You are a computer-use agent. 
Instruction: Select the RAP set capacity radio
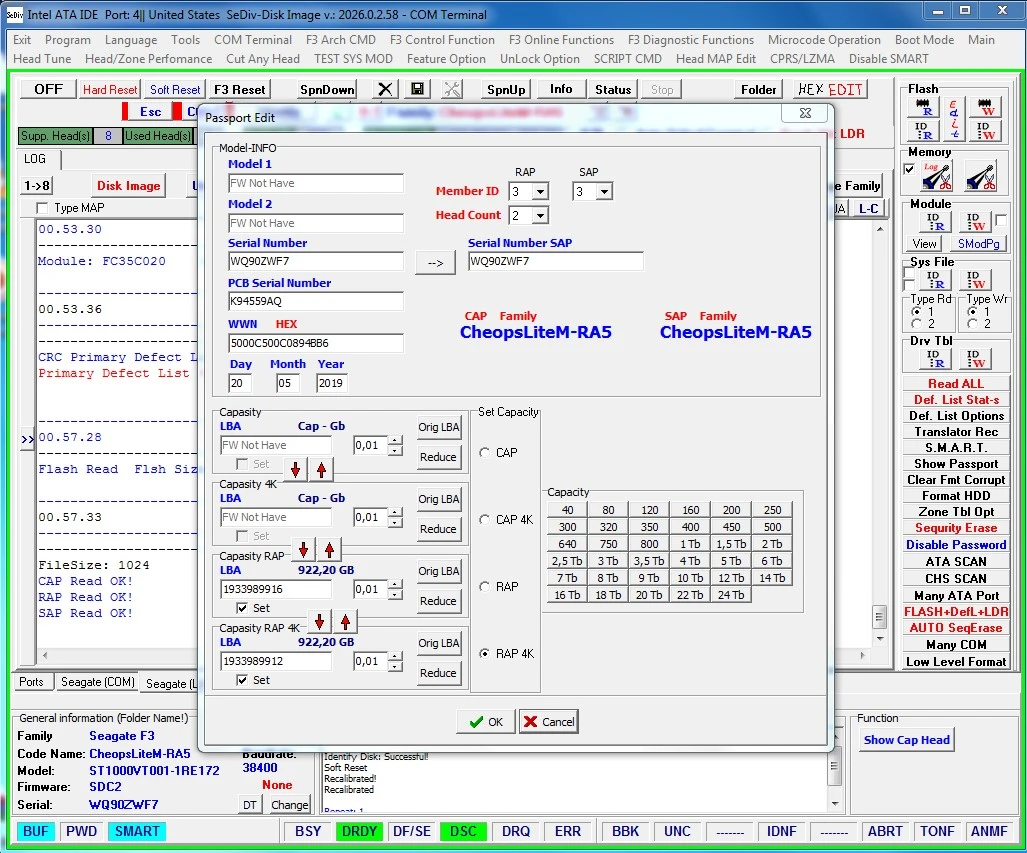[485, 586]
